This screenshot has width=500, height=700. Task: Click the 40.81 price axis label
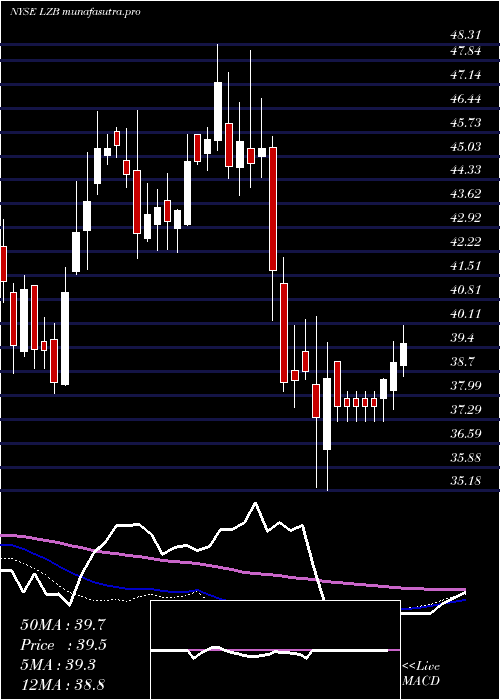[x=466, y=290]
